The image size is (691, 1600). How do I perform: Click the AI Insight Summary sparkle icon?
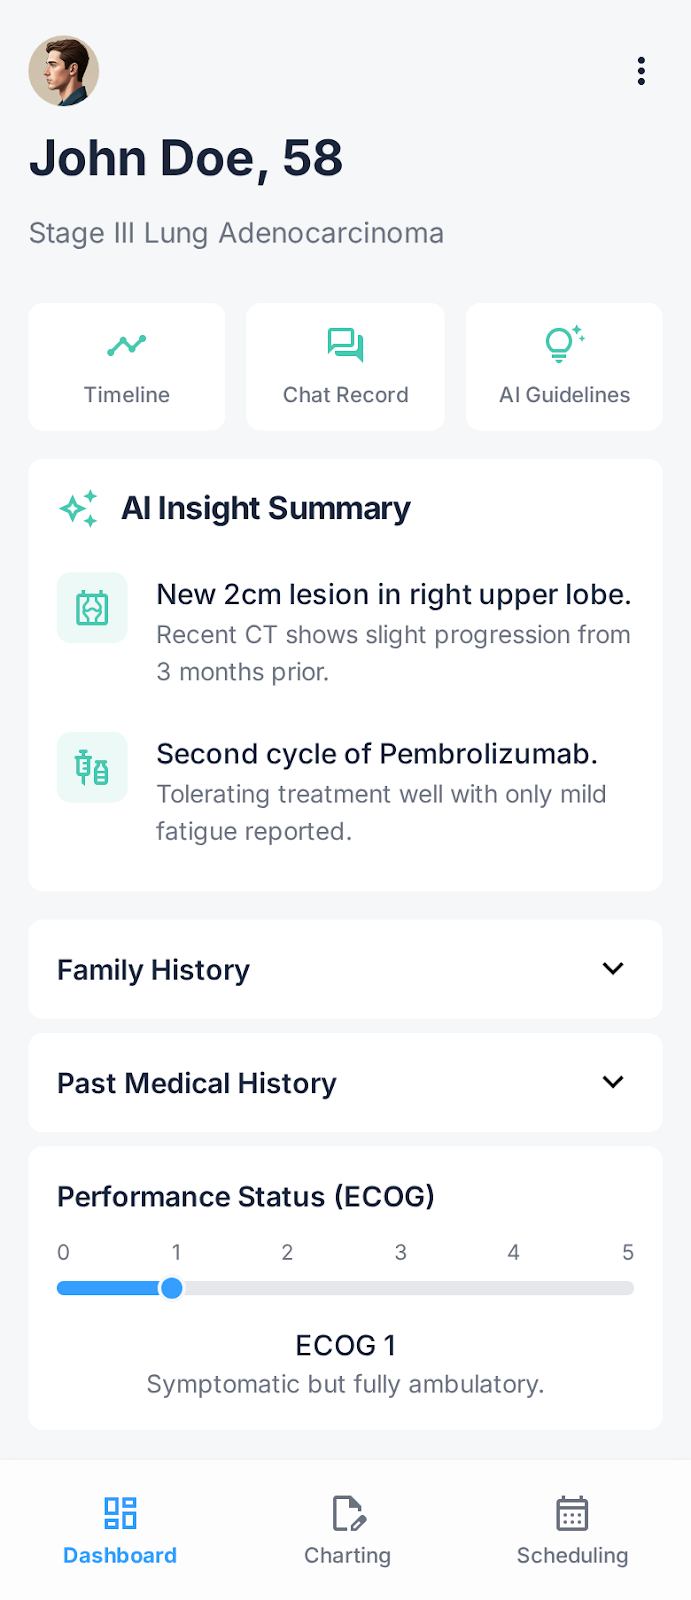click(x=79, y=508)
